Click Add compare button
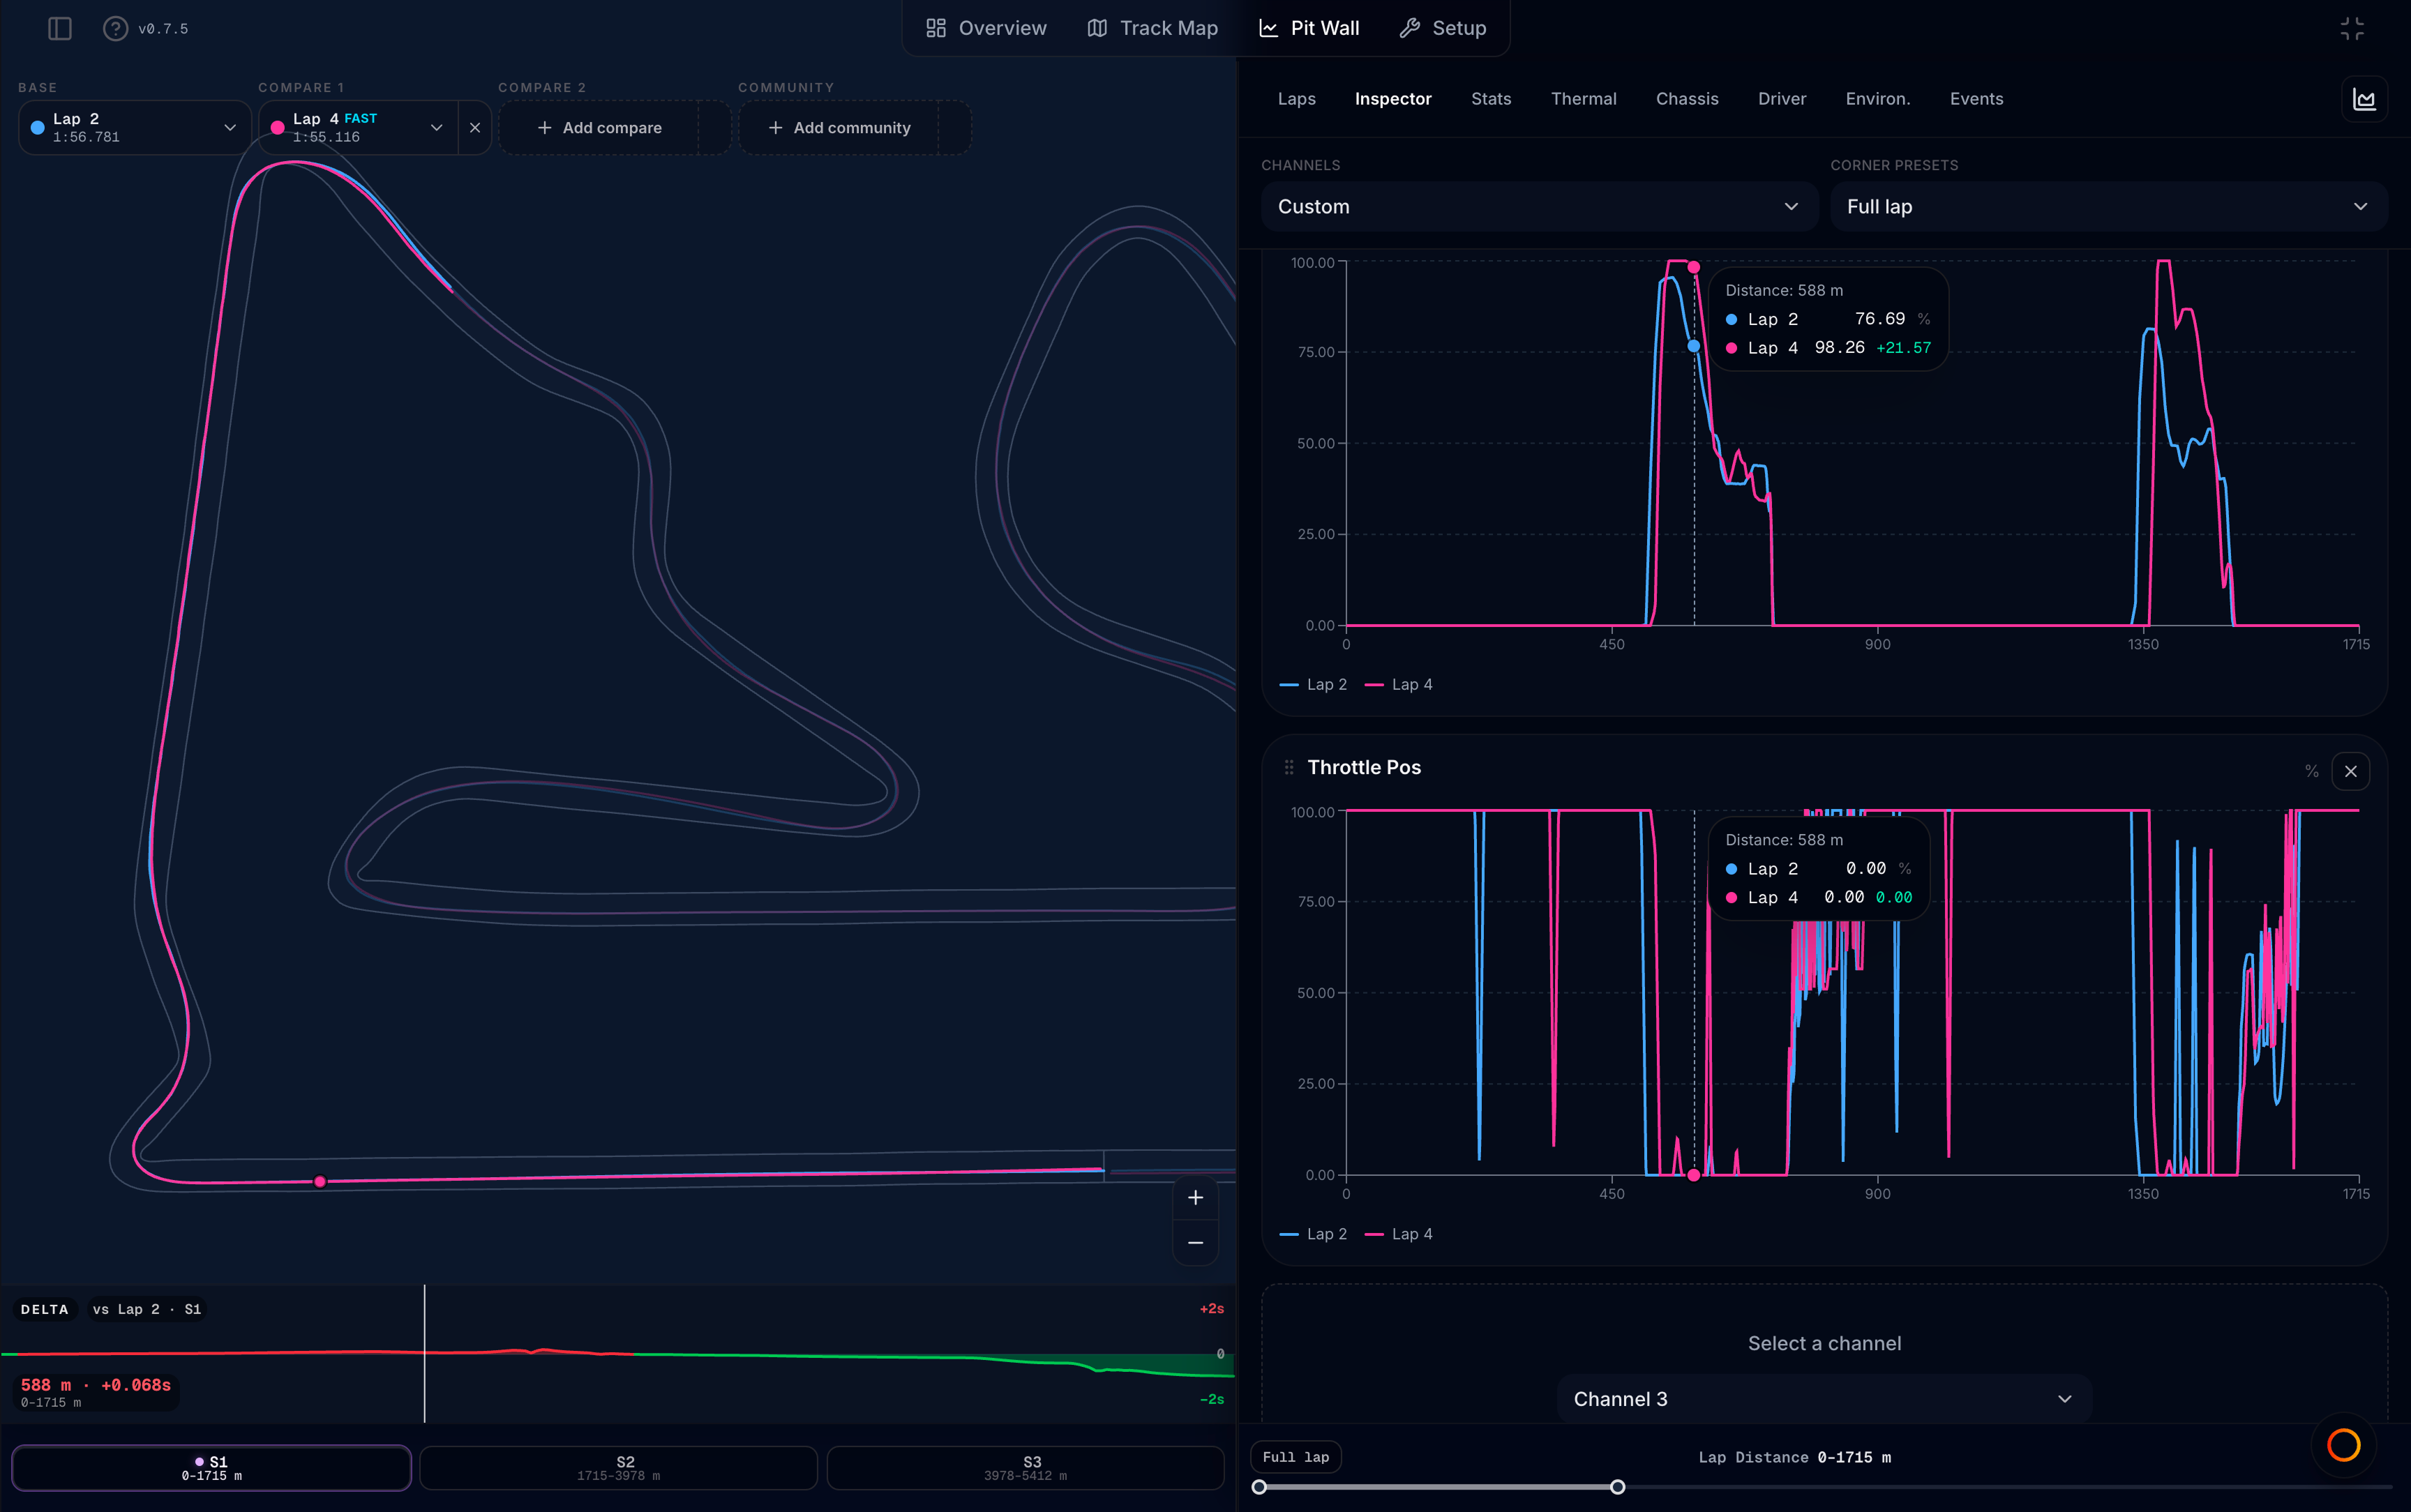This screenshot has height=1512, width=2411. [x=599, y=128]
